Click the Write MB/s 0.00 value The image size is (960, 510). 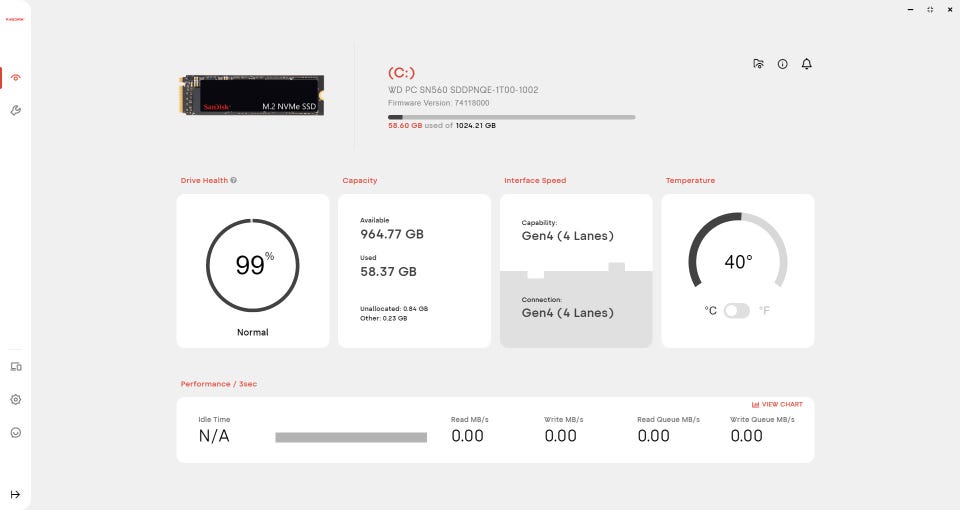coord(560,436)
